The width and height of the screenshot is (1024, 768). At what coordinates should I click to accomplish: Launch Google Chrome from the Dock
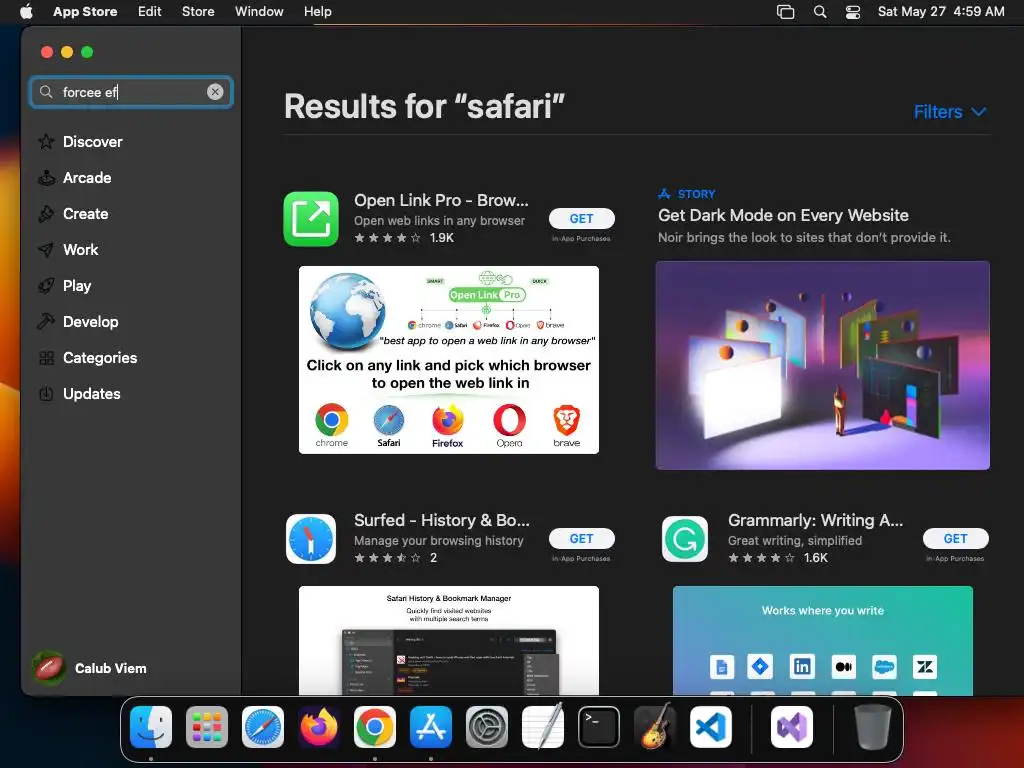click(375, 727)
